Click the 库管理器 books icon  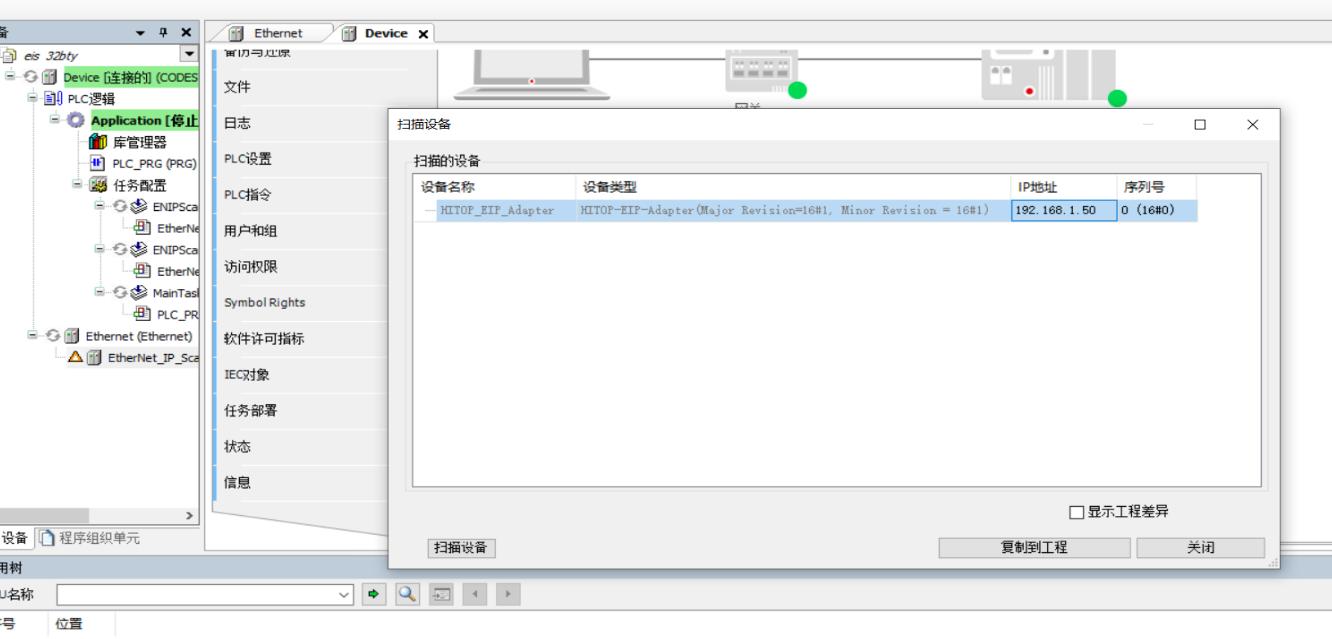98,142
